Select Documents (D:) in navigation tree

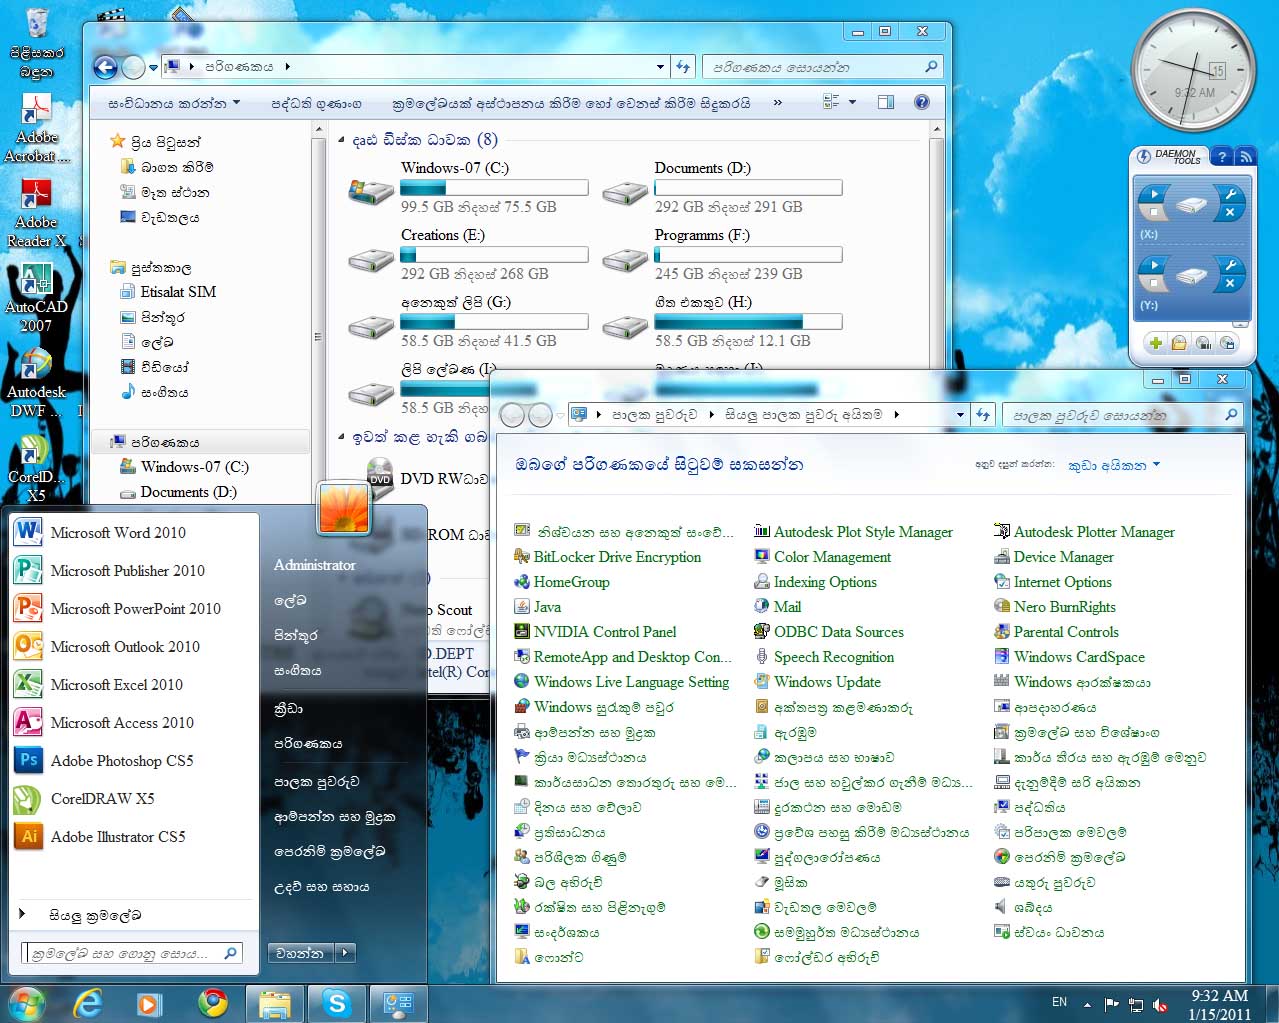tap(178, 492)
